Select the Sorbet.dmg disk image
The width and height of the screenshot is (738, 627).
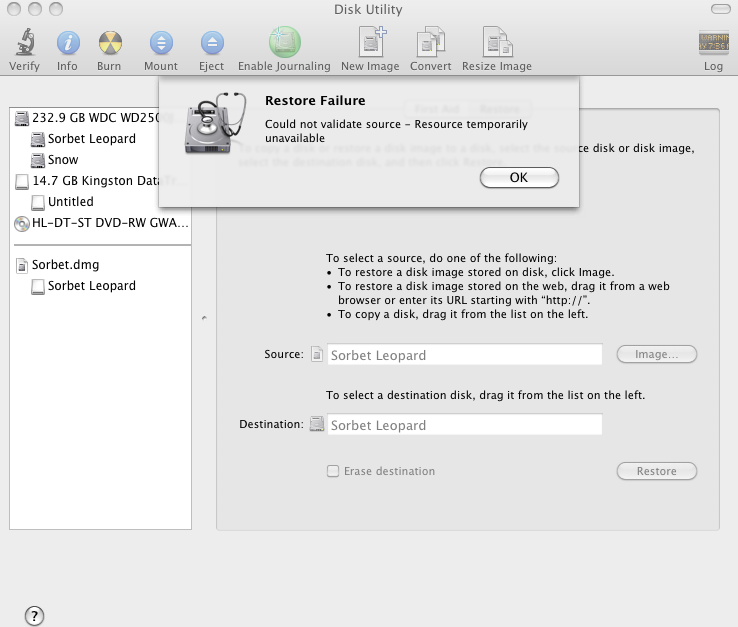point(57,265)
